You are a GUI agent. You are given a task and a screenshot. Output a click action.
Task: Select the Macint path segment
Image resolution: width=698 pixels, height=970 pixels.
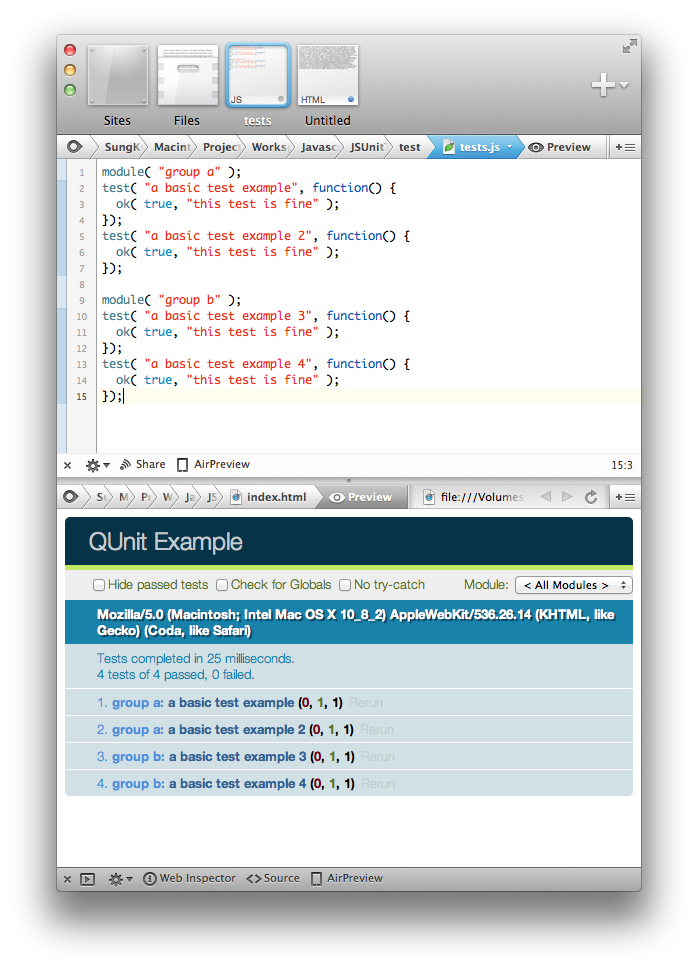(171, 147)
